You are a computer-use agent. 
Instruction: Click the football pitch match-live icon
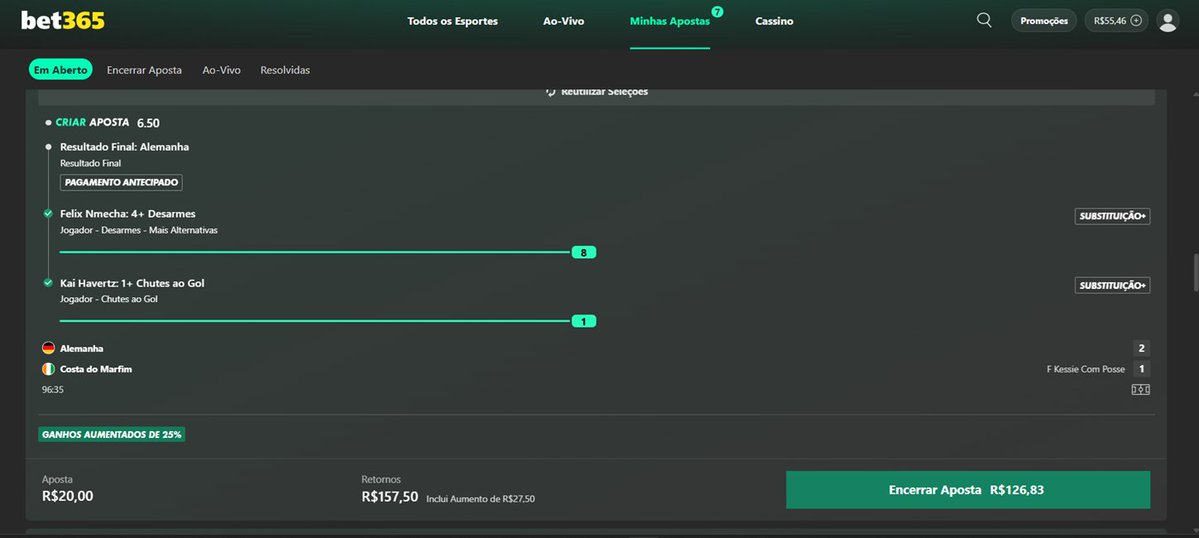1140,390
